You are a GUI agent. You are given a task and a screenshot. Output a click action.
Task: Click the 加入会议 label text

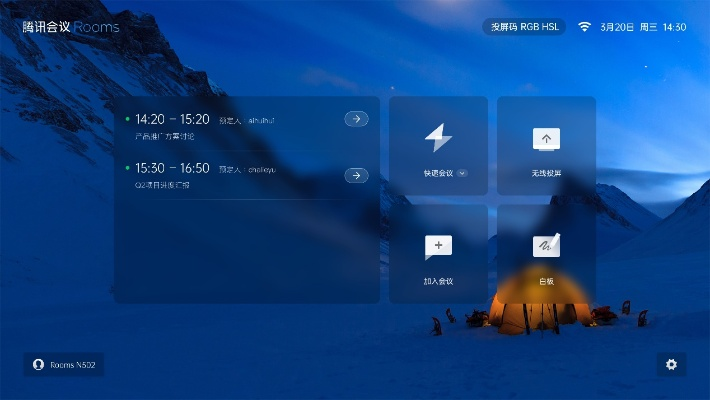(438, 281)
